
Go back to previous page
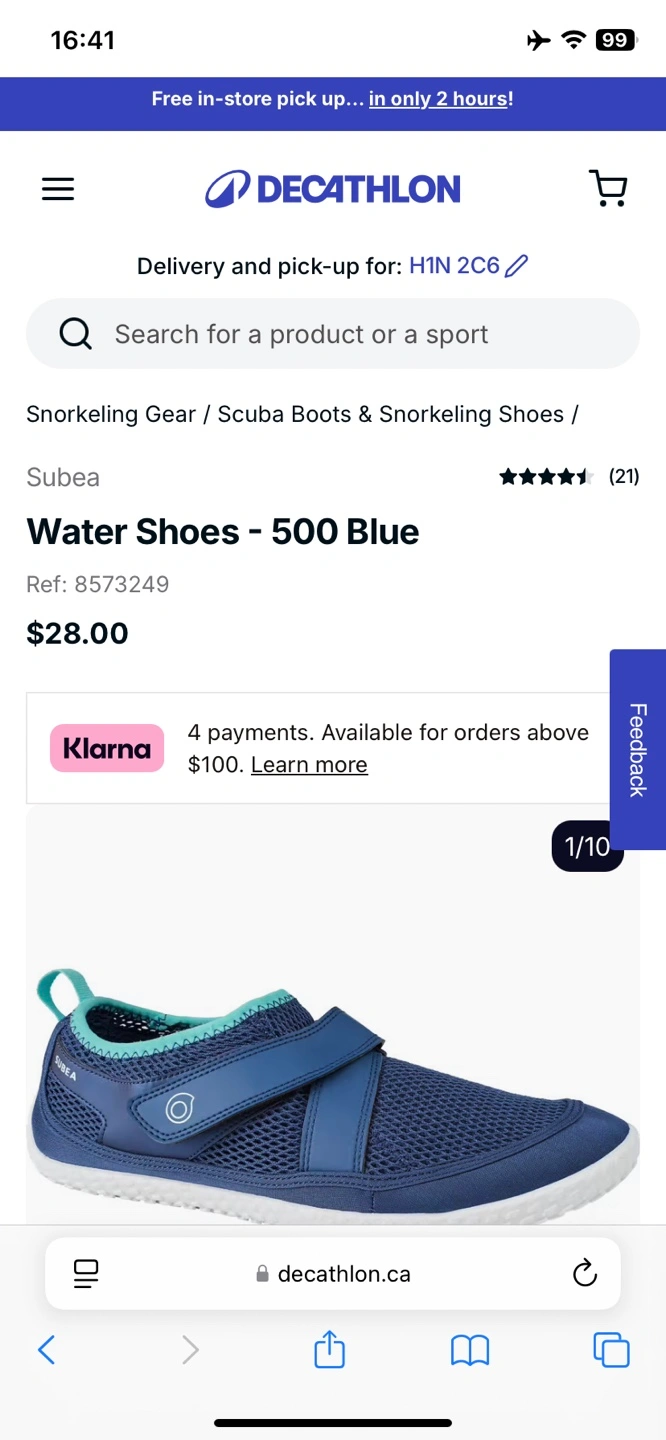coord(46,1351)
